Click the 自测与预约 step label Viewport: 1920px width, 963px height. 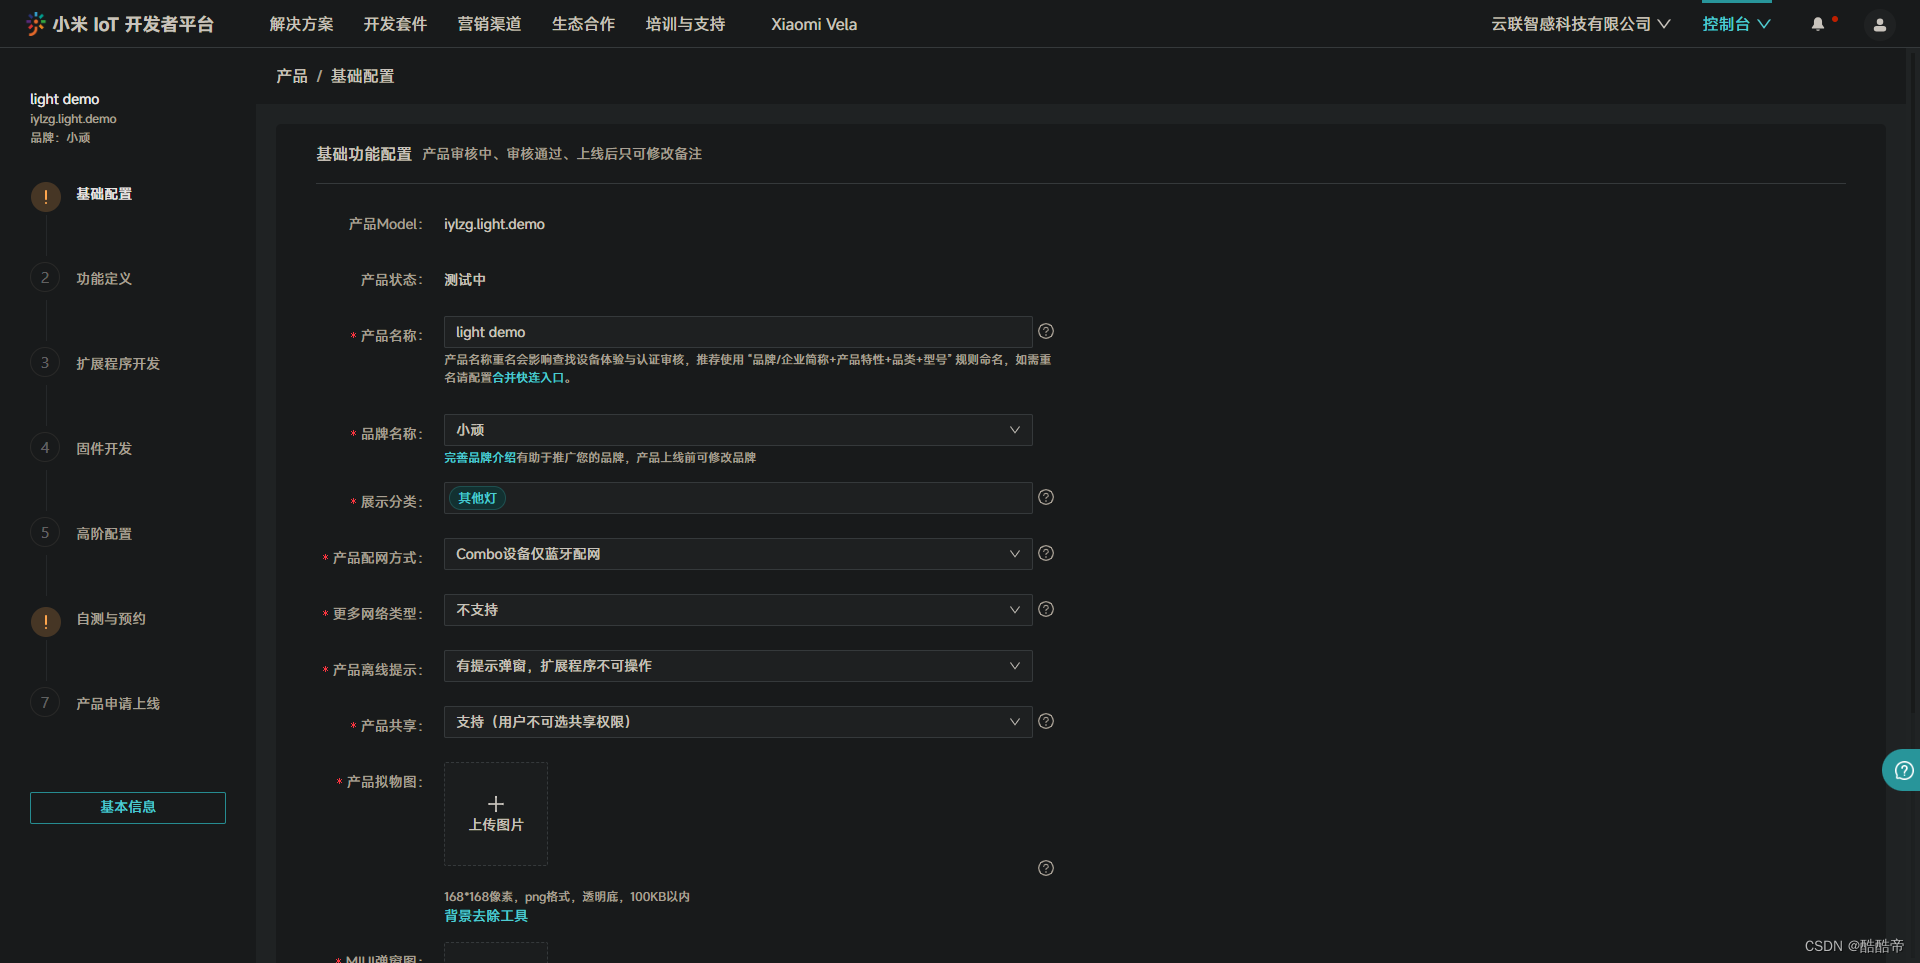(111, 619)
